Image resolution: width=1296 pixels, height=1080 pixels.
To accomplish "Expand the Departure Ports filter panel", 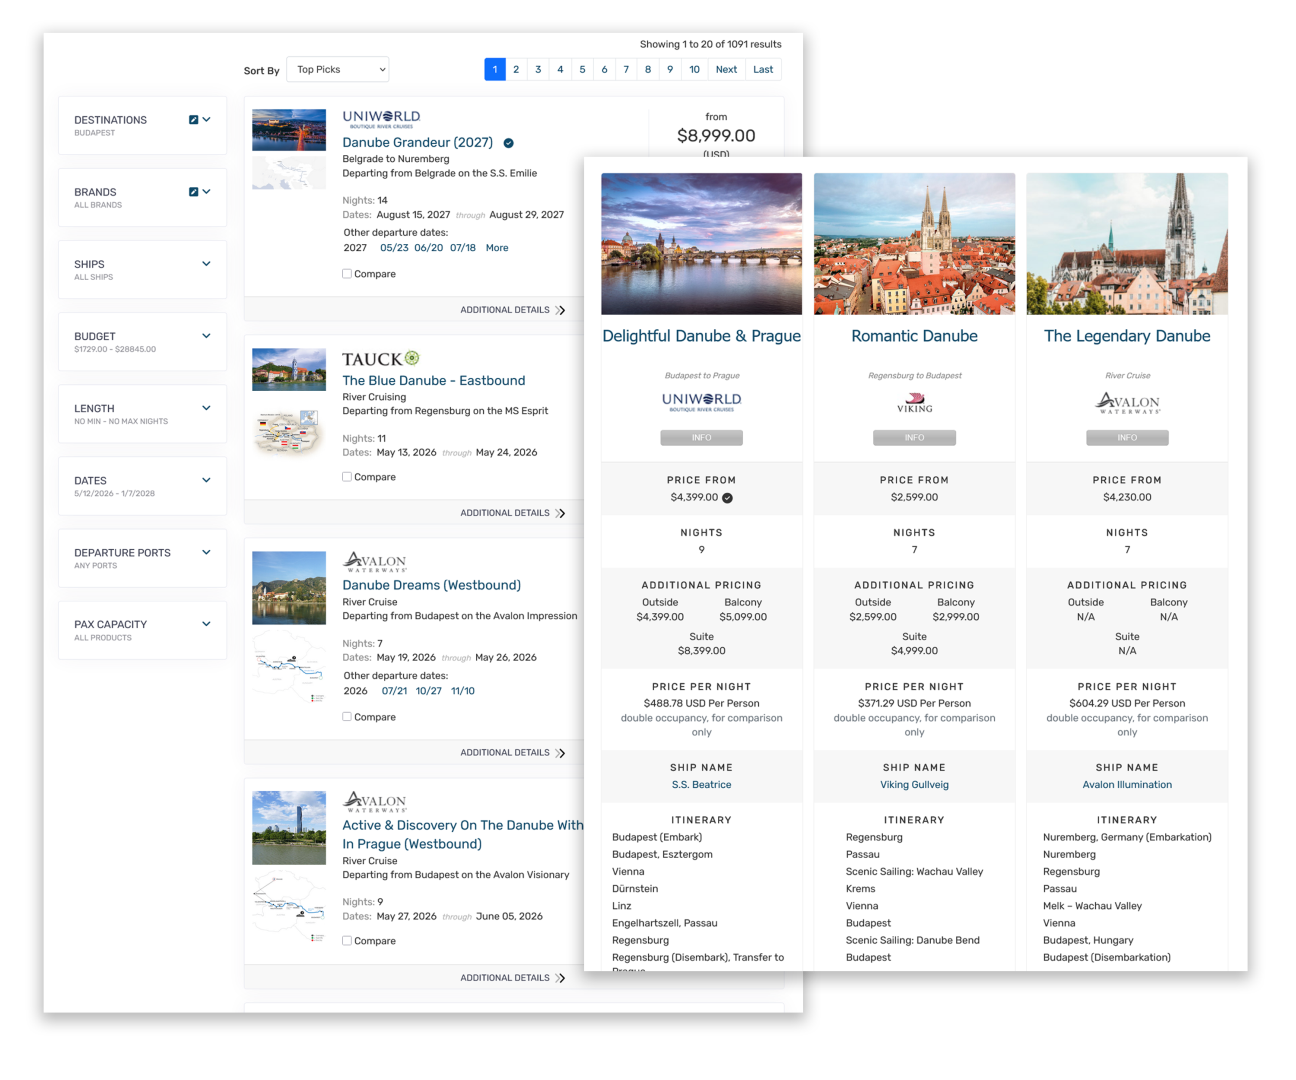I will pyautogui.click(x=142, y=557).
